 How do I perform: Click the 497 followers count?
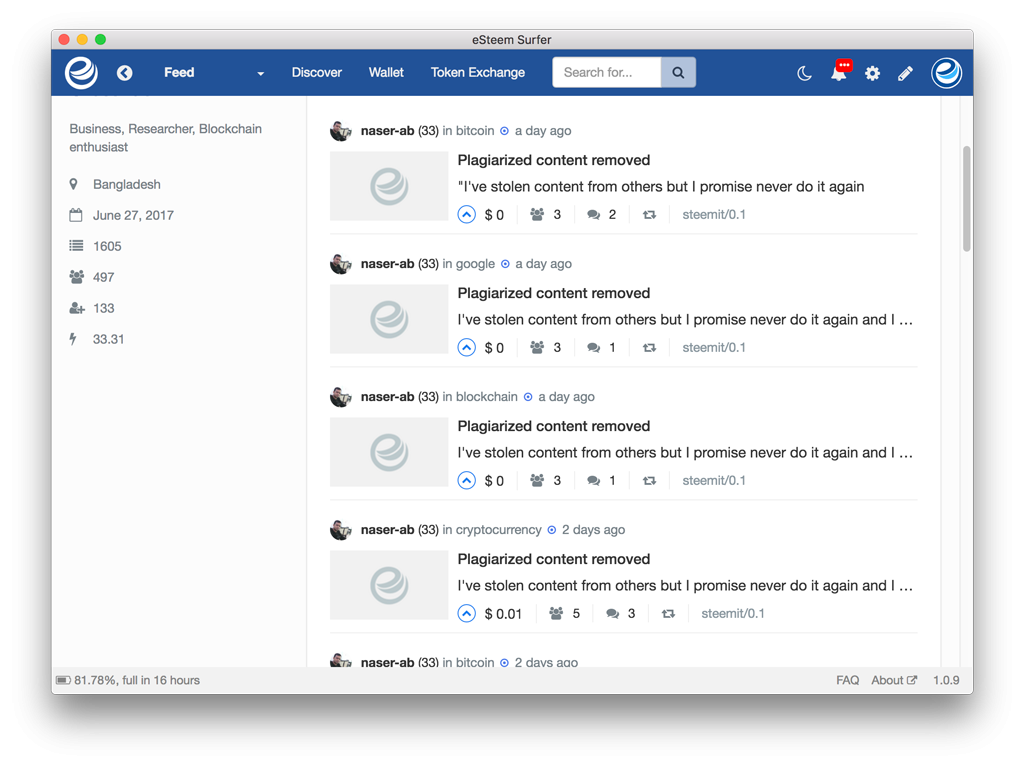104,277
